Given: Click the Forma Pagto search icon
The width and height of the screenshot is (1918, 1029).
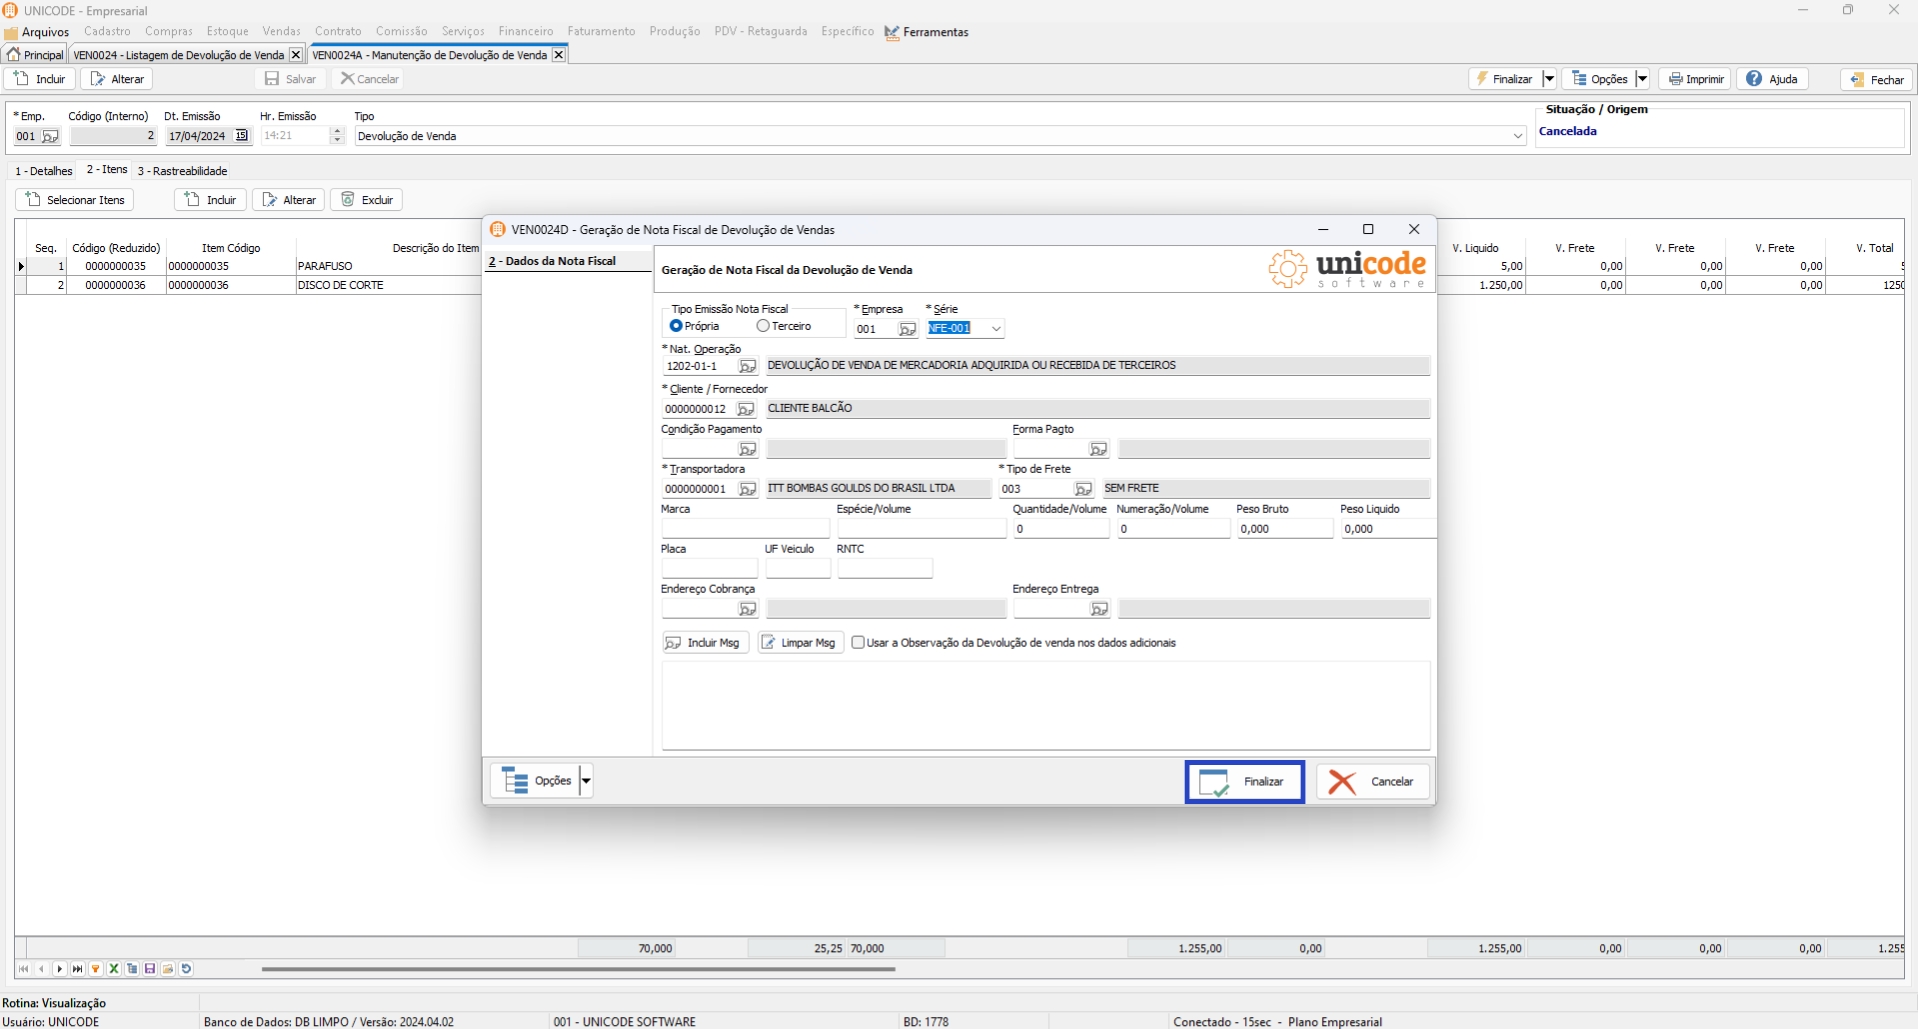Looking at the screenshot, I should (1098, 449).
